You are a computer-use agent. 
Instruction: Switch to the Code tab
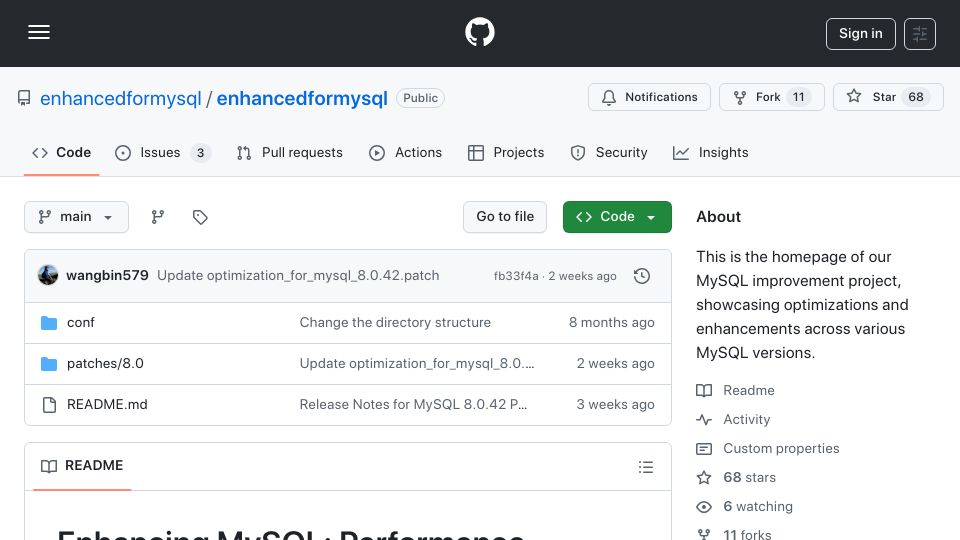pyautogui.click(x=61, y=152)
